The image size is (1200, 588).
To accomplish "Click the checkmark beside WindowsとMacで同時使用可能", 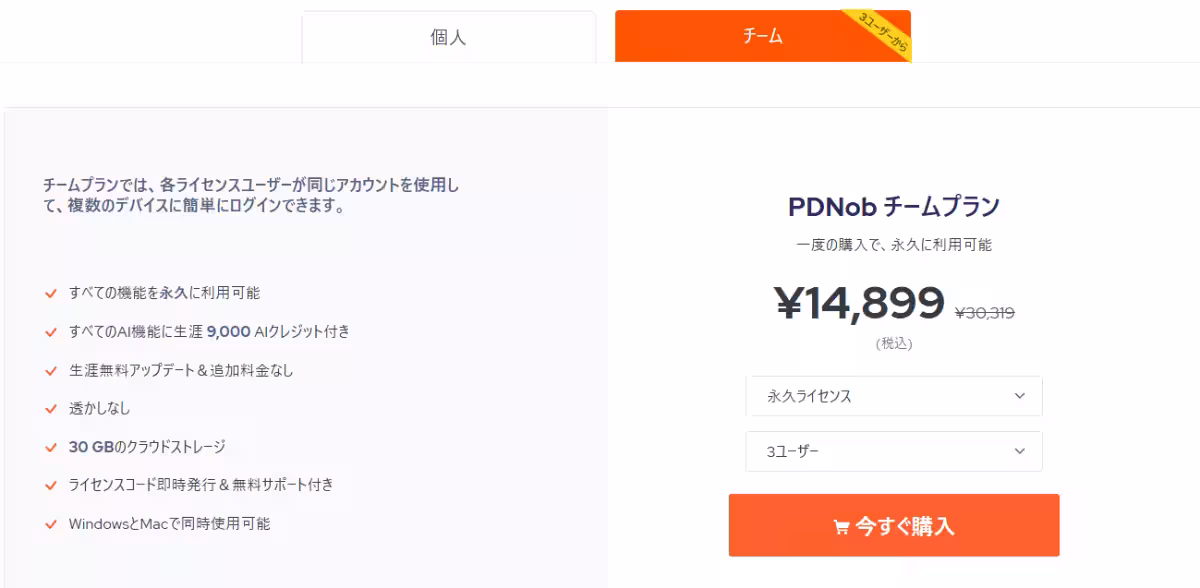I will click(50, 523).
